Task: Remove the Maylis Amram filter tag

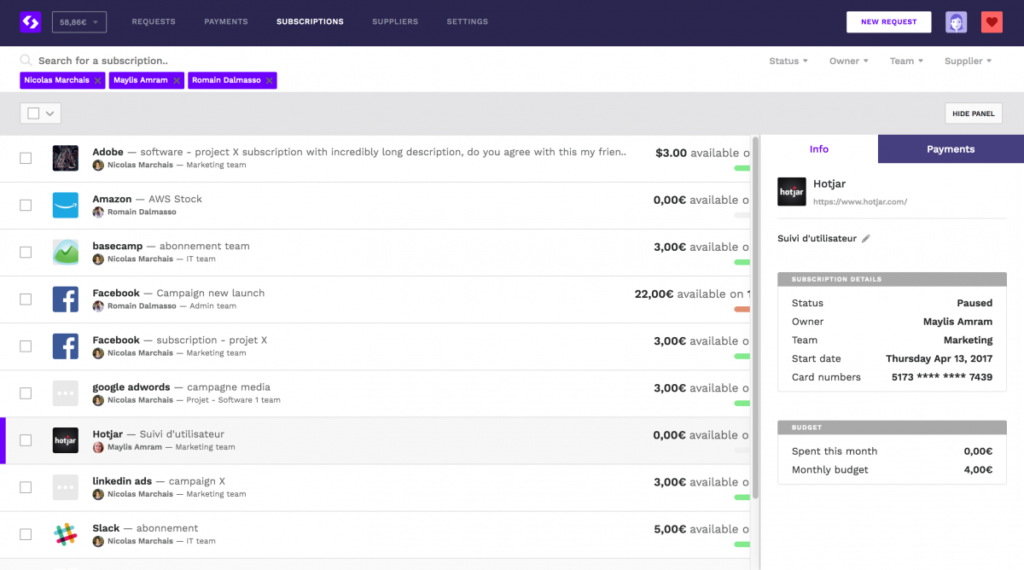Action: coord(176,80)
